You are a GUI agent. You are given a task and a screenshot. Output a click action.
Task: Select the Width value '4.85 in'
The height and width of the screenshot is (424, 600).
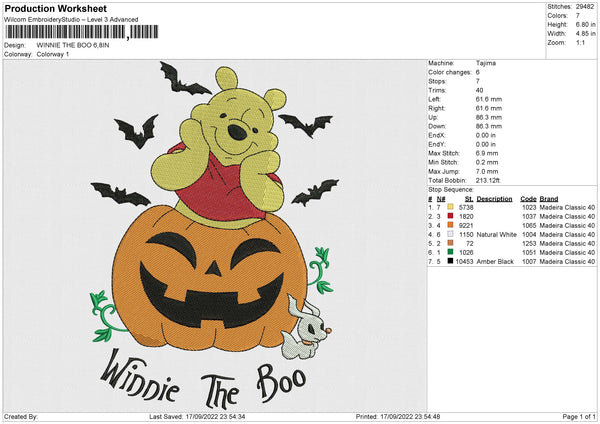(585, 34)
